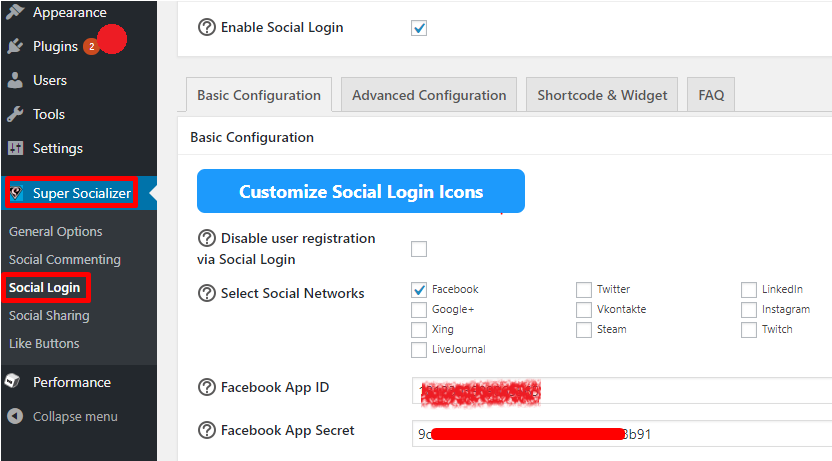Viewport: 832px width, 461px height.
Task: Check Disable user registration checkbox
Action: 419,249
